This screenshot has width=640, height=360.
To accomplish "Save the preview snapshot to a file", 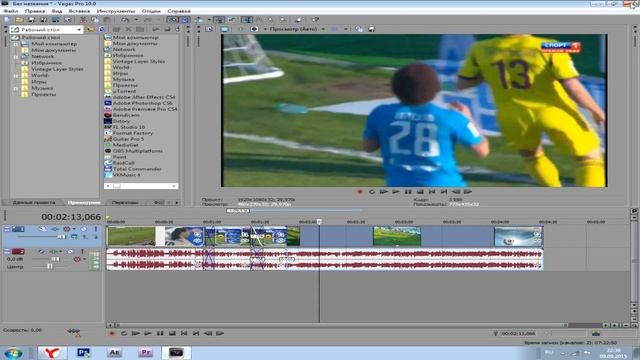I will point(371,29).
